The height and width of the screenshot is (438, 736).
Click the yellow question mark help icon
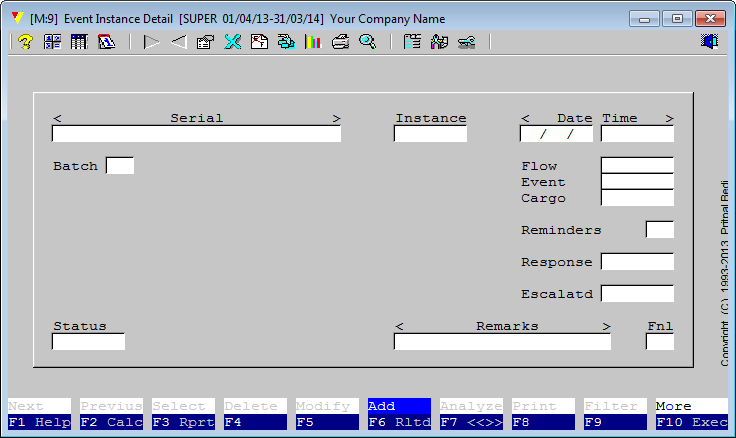(25, 42)
